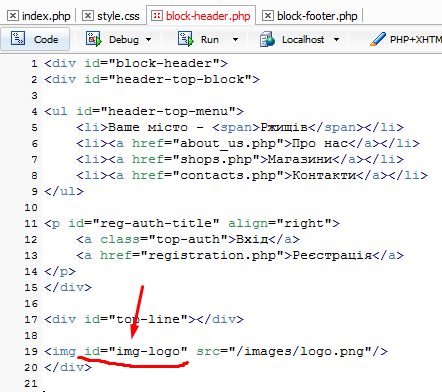Click the Debug button label
The image size is (442, 392).
(124, 40)
